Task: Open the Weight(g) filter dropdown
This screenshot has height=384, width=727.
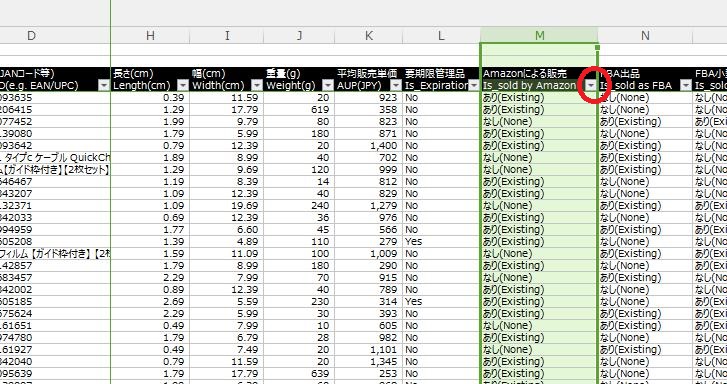Action: coord(328,85)
